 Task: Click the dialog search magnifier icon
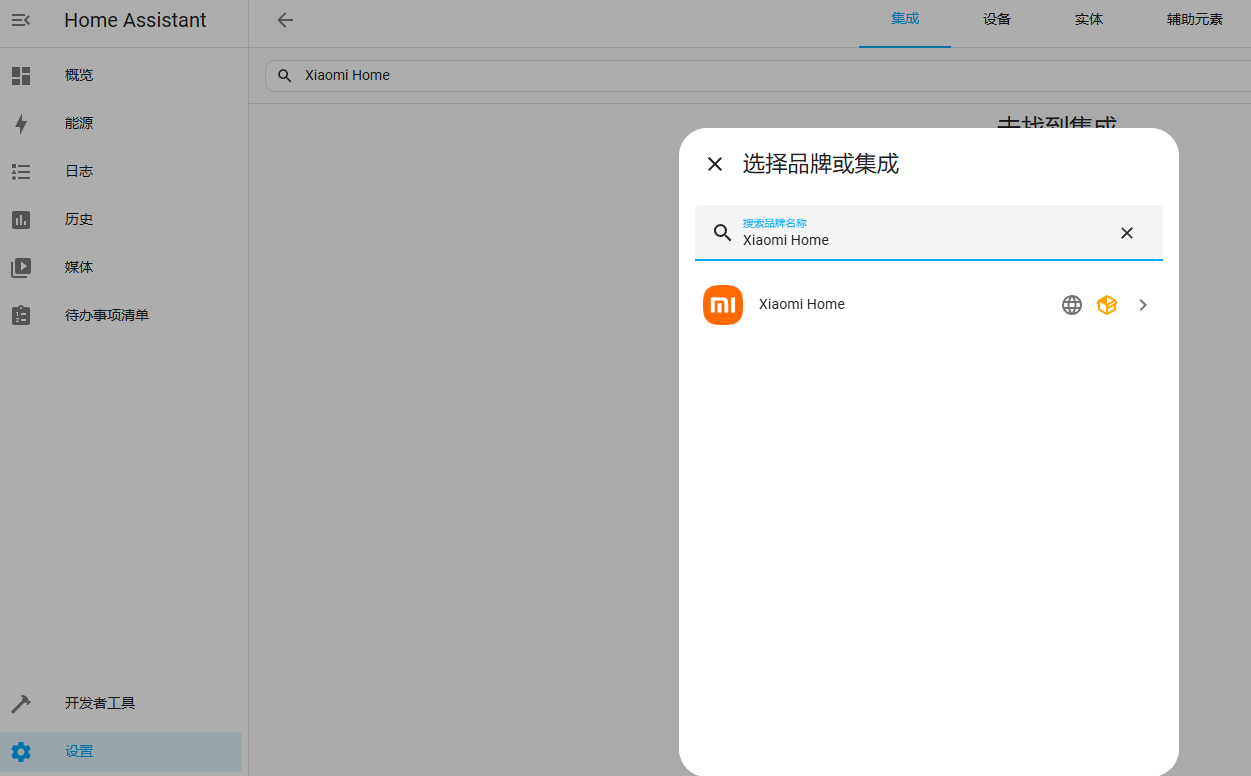pyautogui.click(x=723, y=233)
